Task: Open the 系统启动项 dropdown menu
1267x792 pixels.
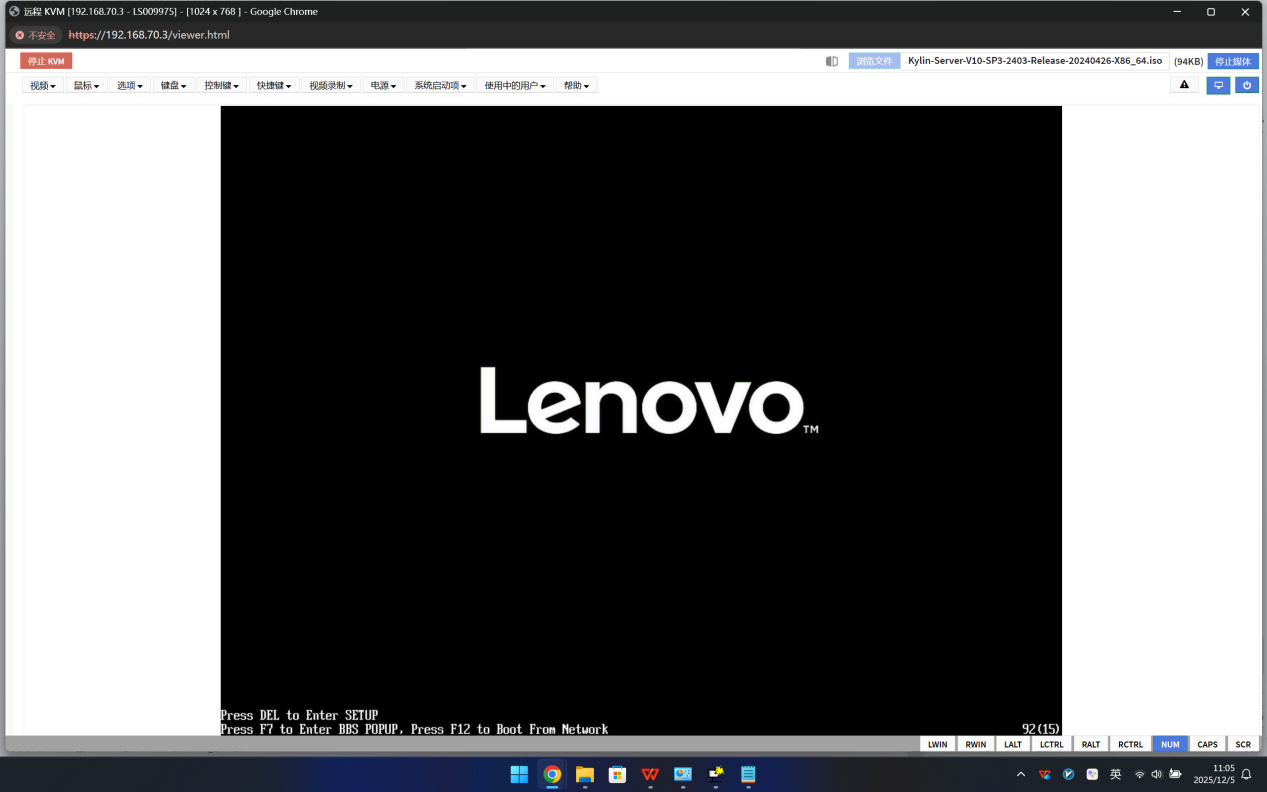Action: [441, 86]
